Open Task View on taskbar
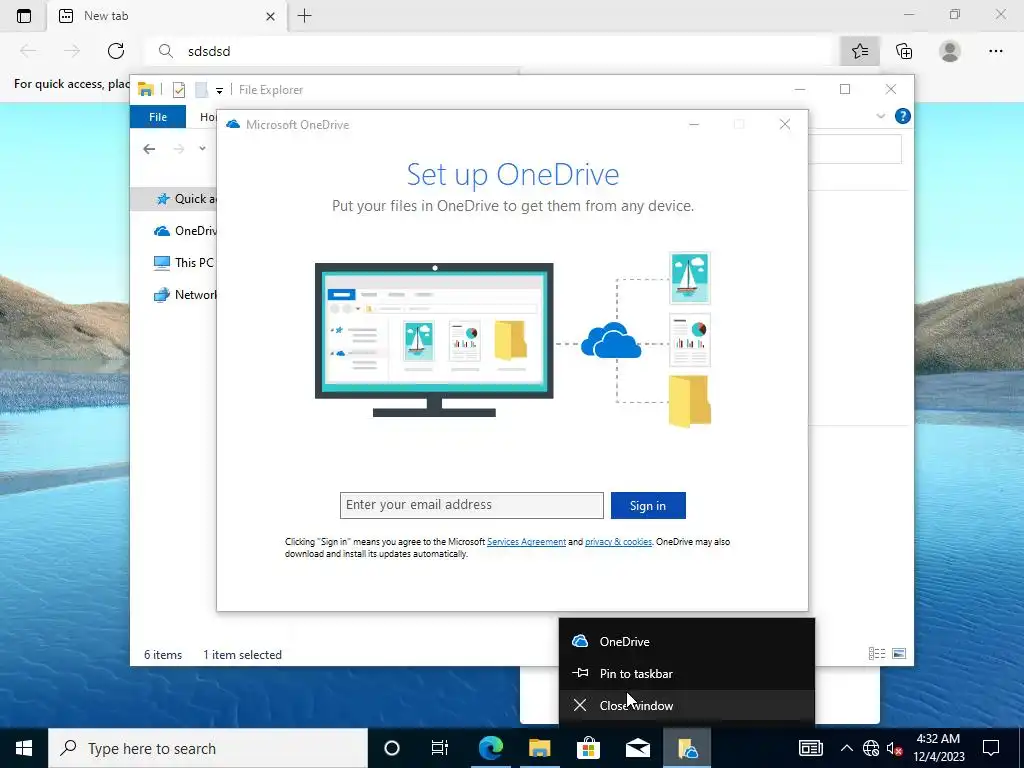Viewport: 1024px width, 768px height. click(440, 748)
